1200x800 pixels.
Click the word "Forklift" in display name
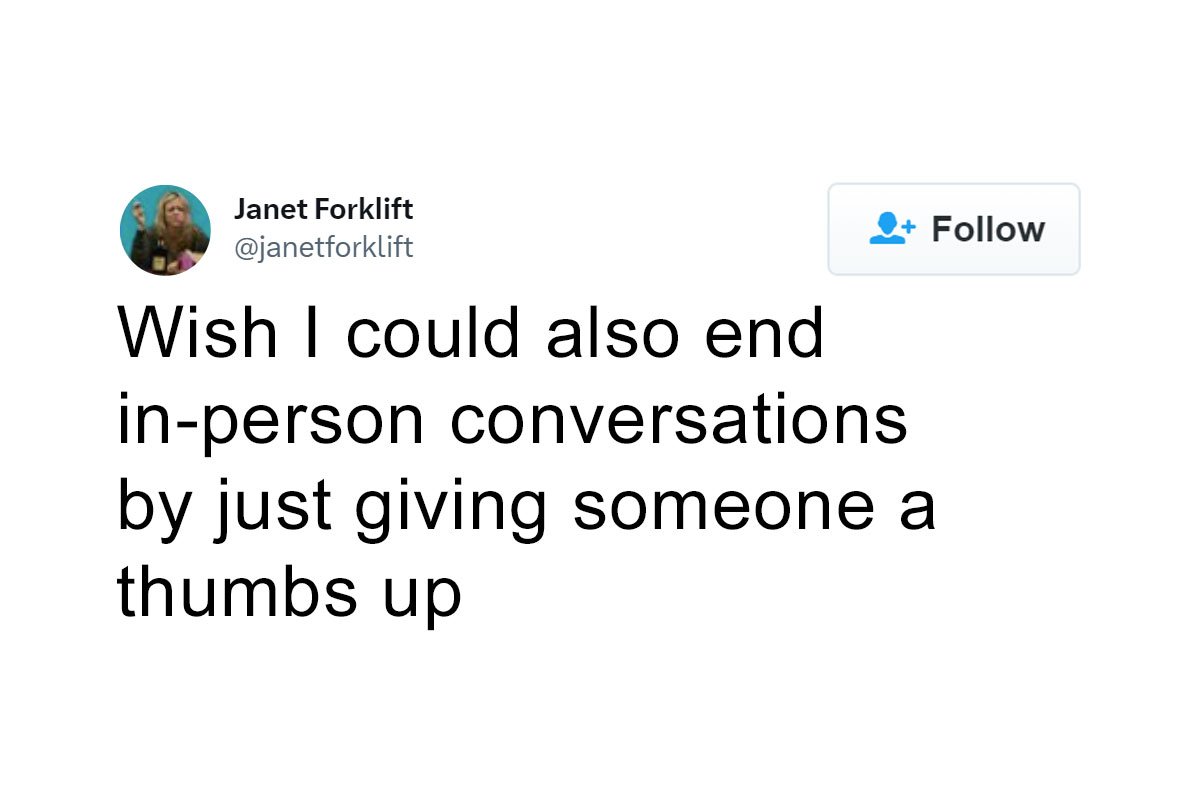tap(363, 210)
